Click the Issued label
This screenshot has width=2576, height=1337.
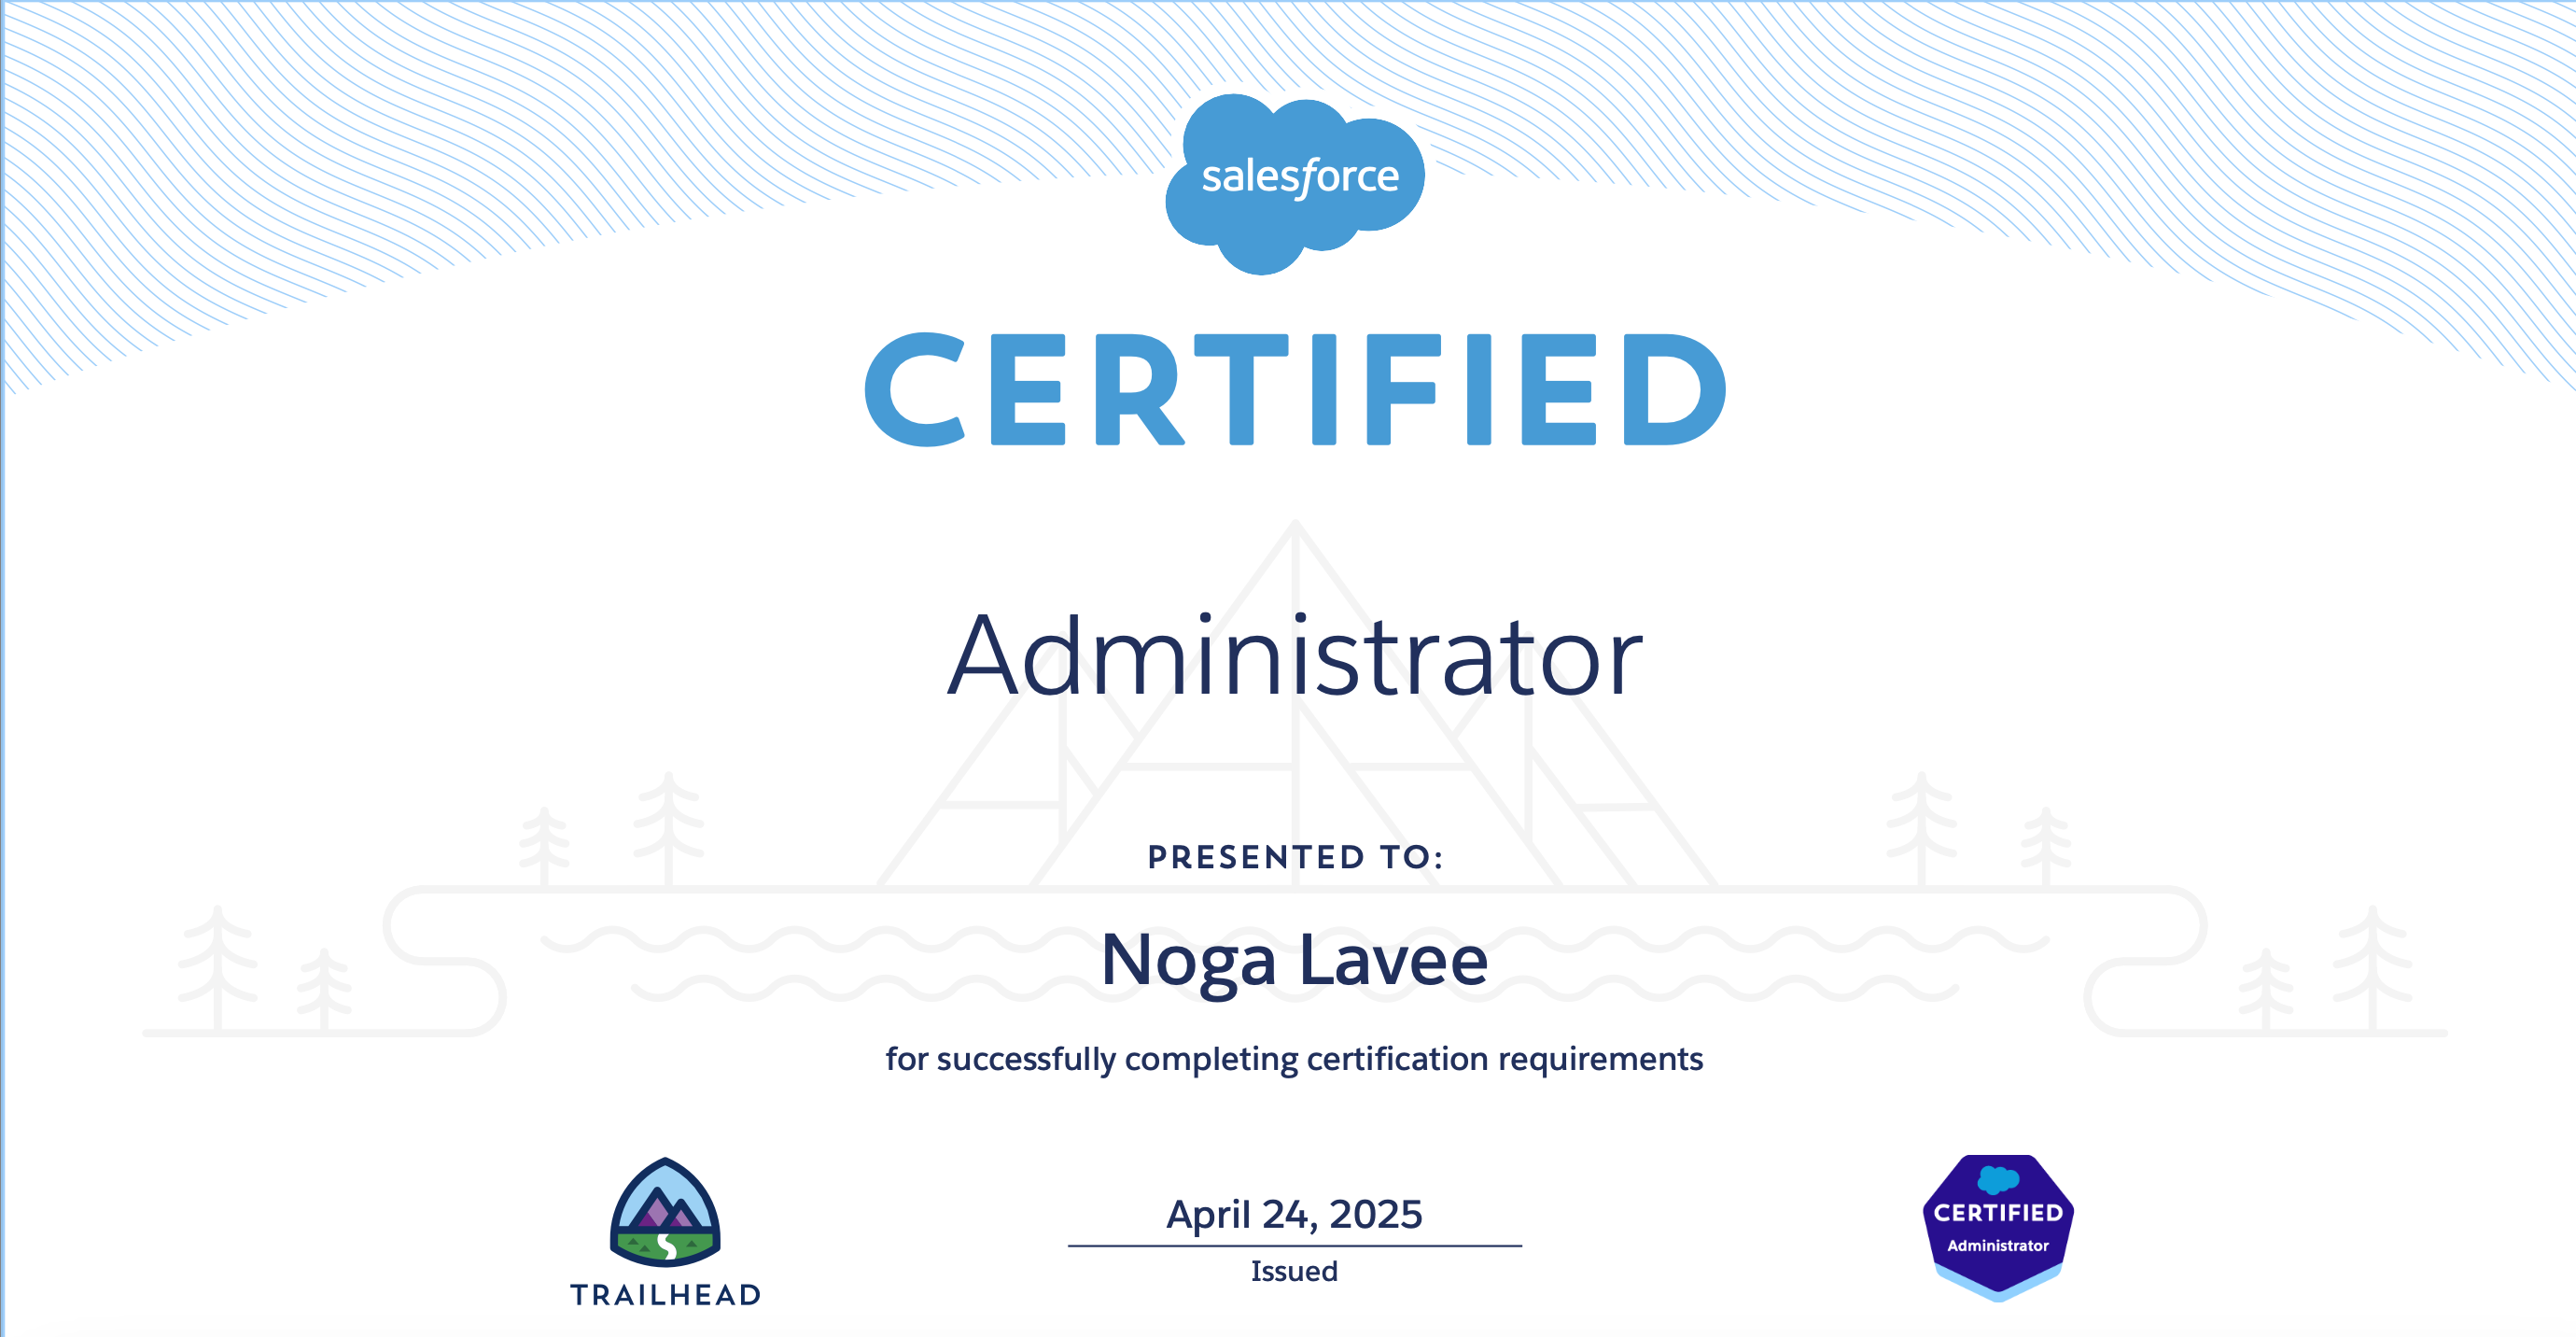(1295, 1271)
